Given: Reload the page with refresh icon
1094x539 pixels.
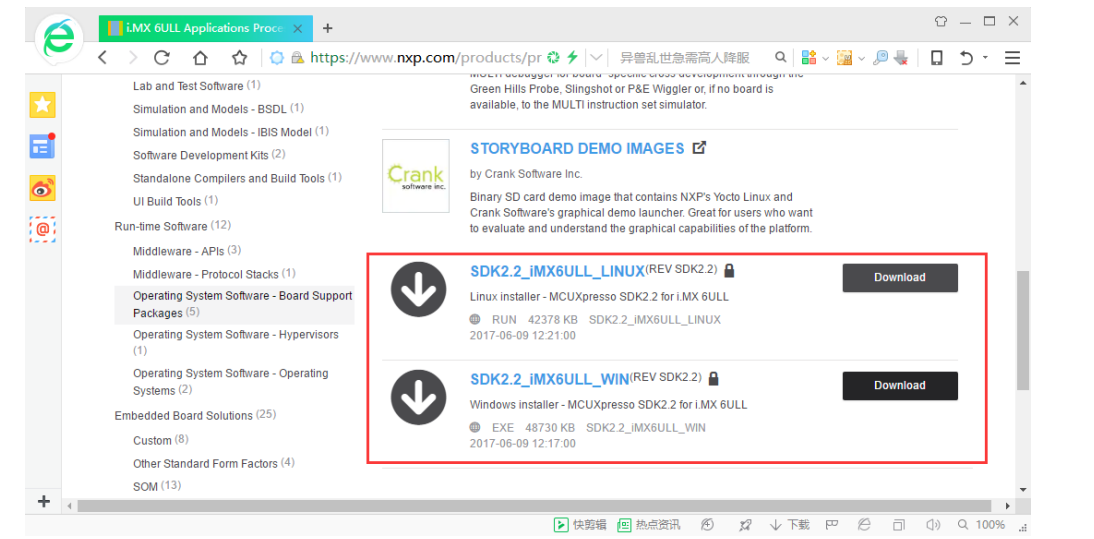Looking at the screenshot, I should coord(162,58).
